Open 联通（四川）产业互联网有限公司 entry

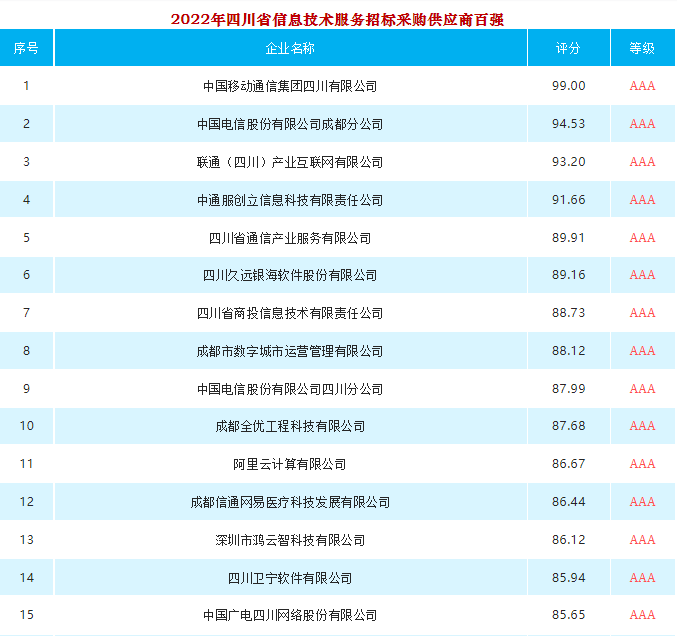(x=290, y=162)
